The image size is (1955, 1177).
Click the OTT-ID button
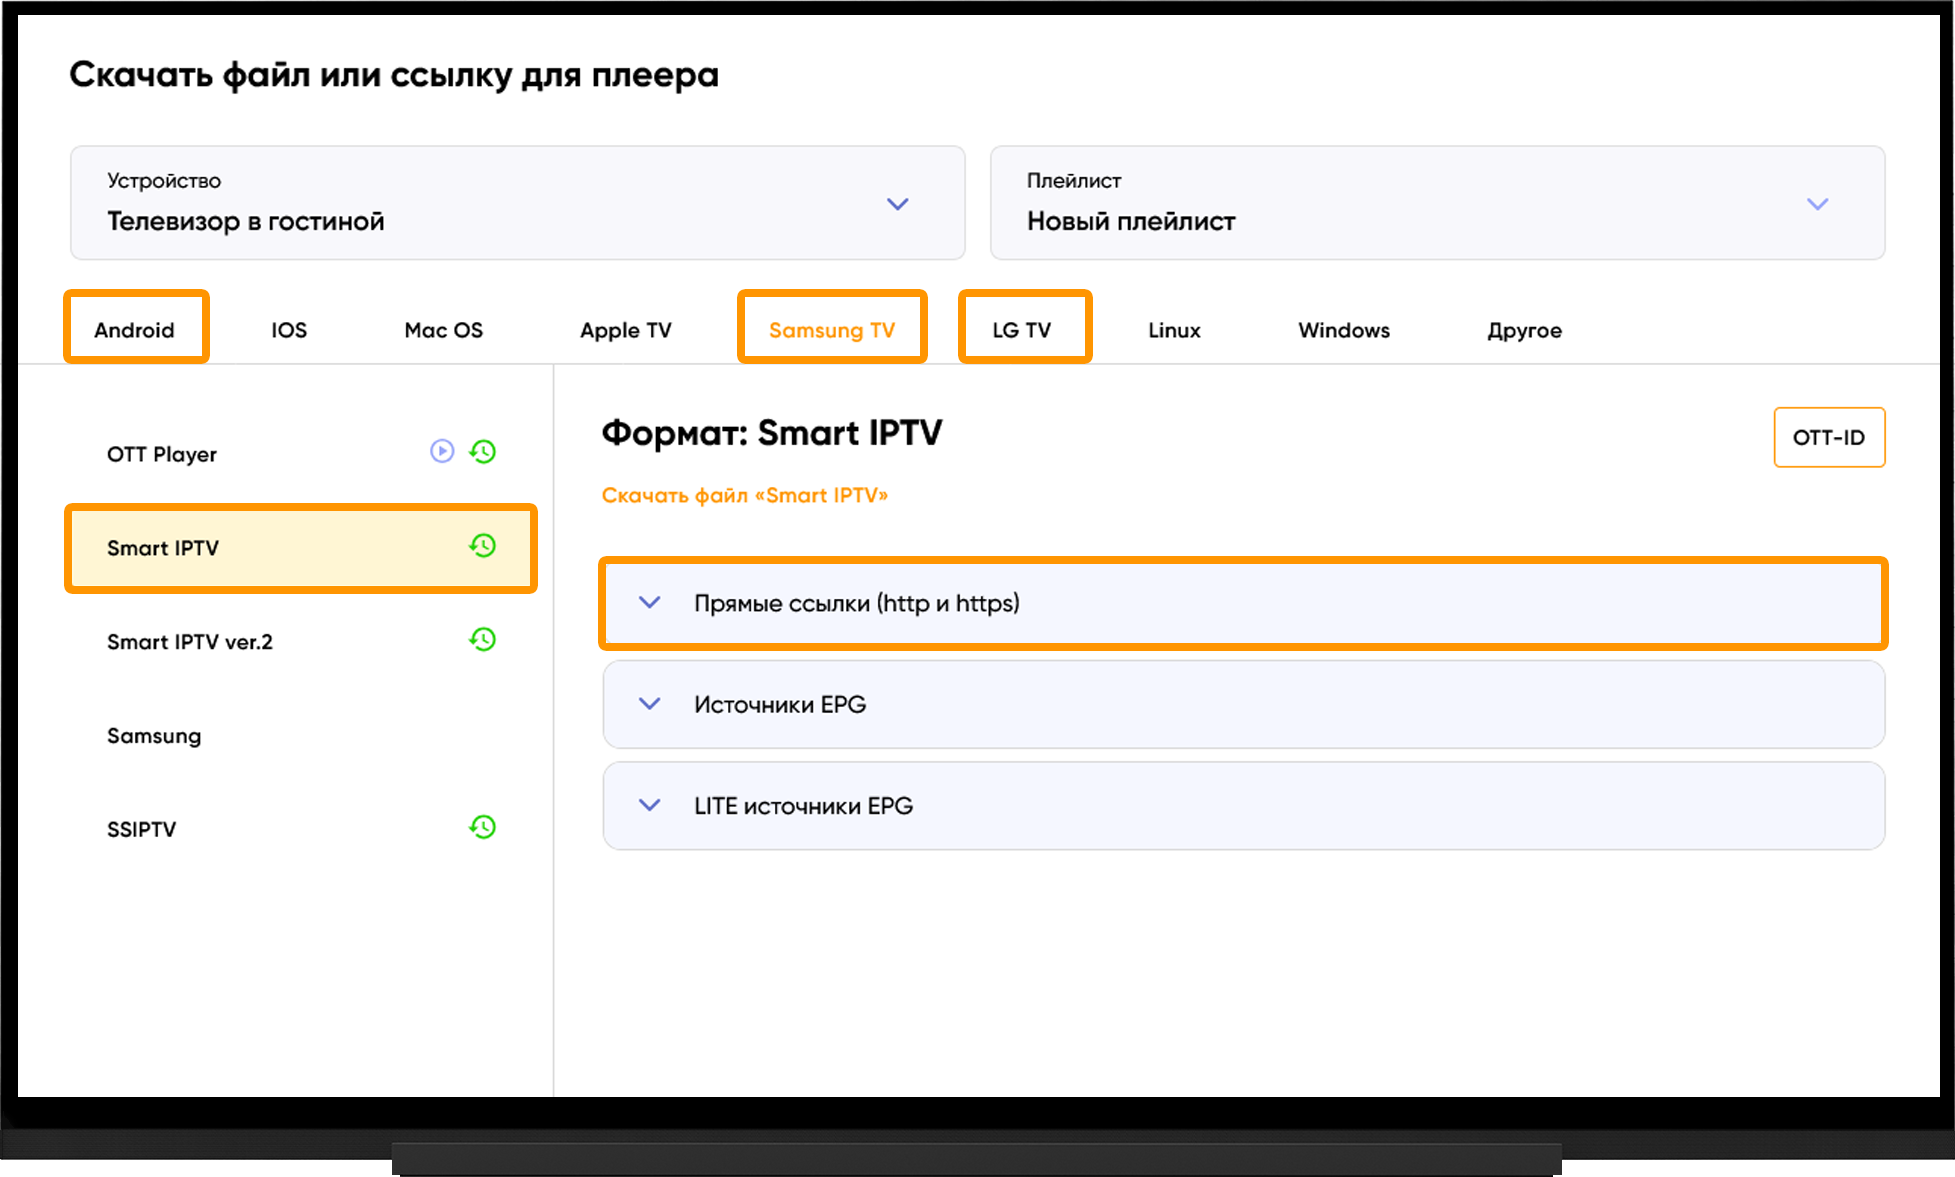(1829, 437)
